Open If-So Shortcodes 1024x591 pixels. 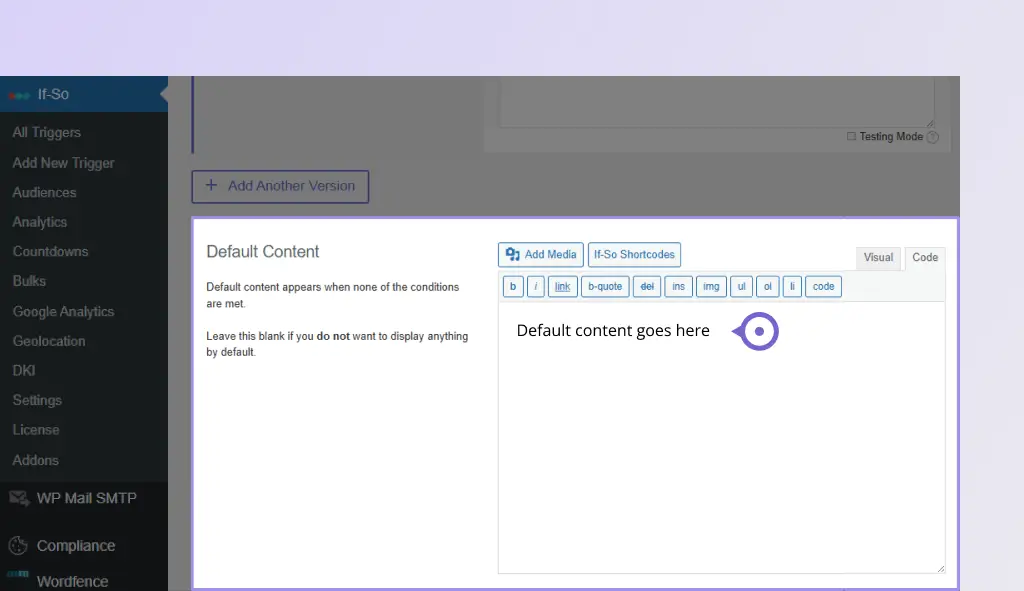[x=634, y=255]
